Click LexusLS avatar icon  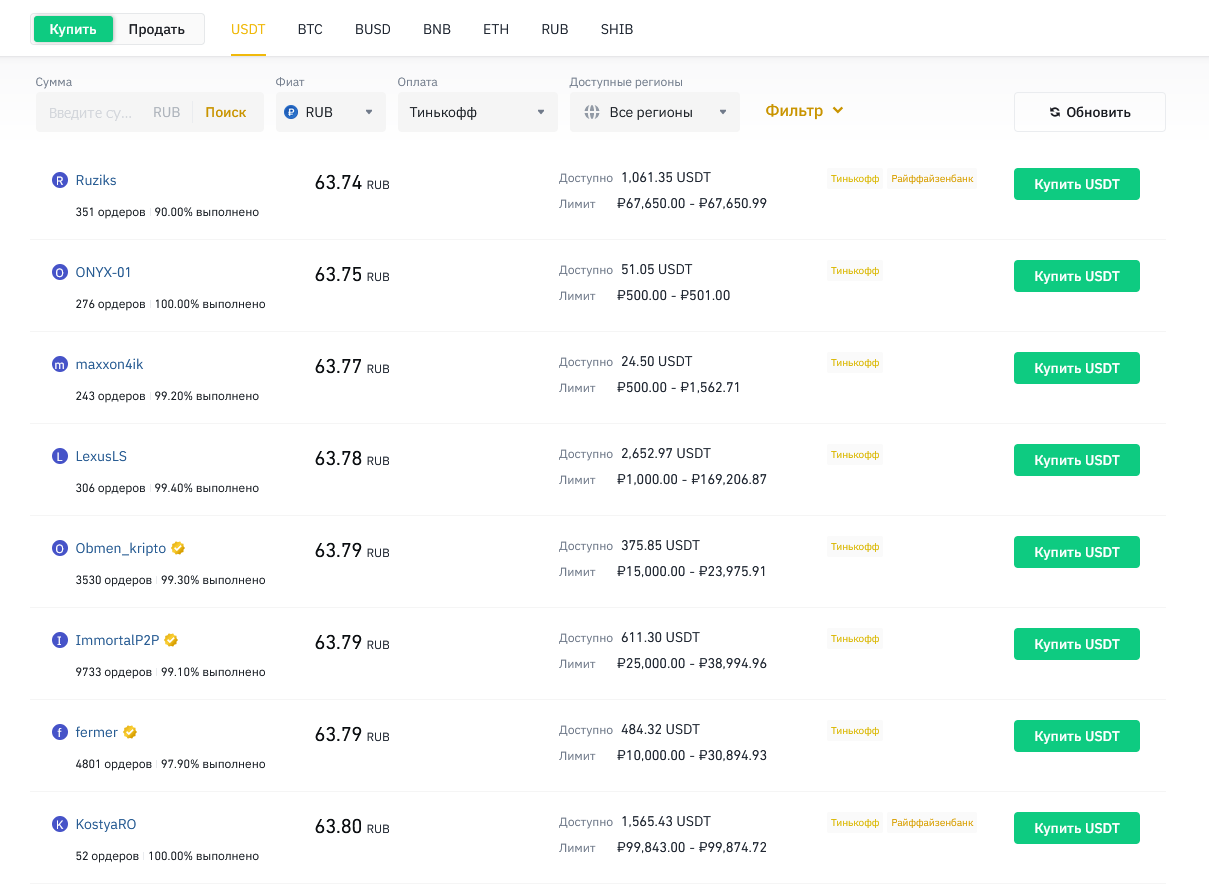click(x=59, y=456)
